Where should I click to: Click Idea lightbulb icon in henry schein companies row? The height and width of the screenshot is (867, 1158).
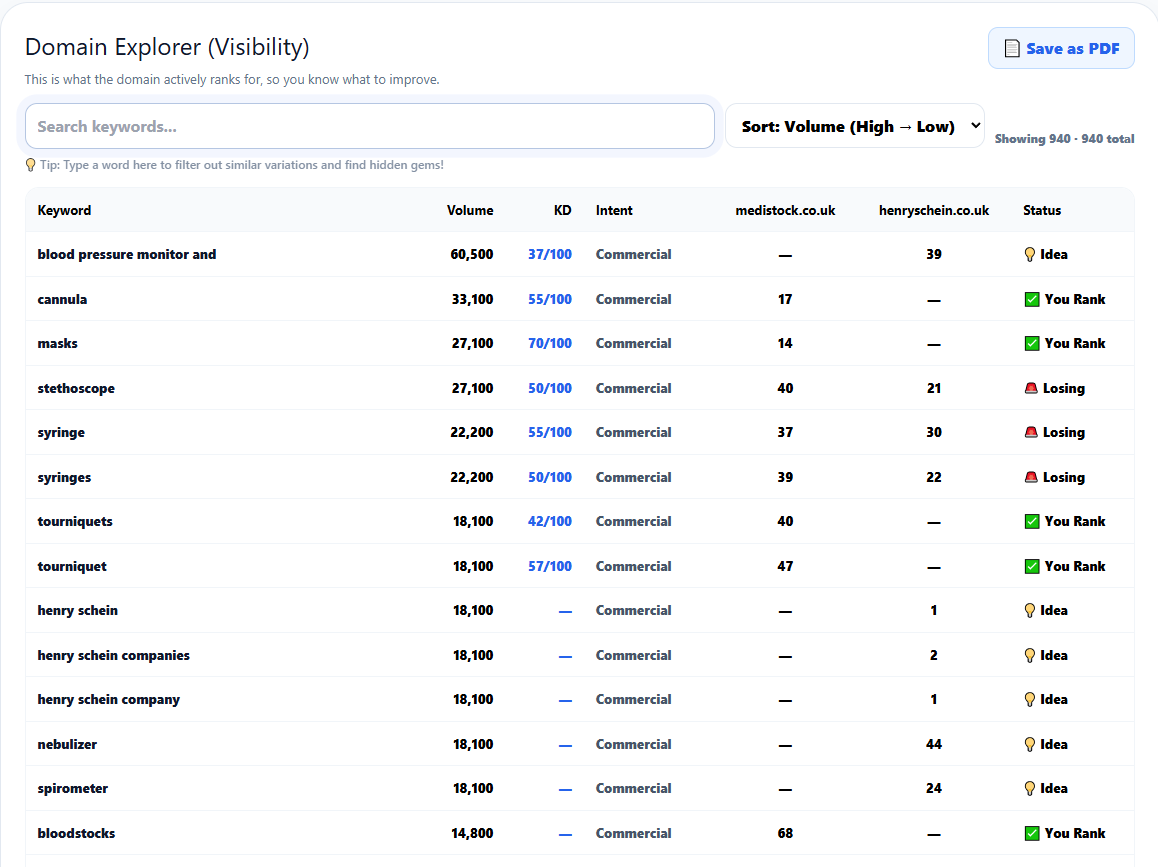1029,655
